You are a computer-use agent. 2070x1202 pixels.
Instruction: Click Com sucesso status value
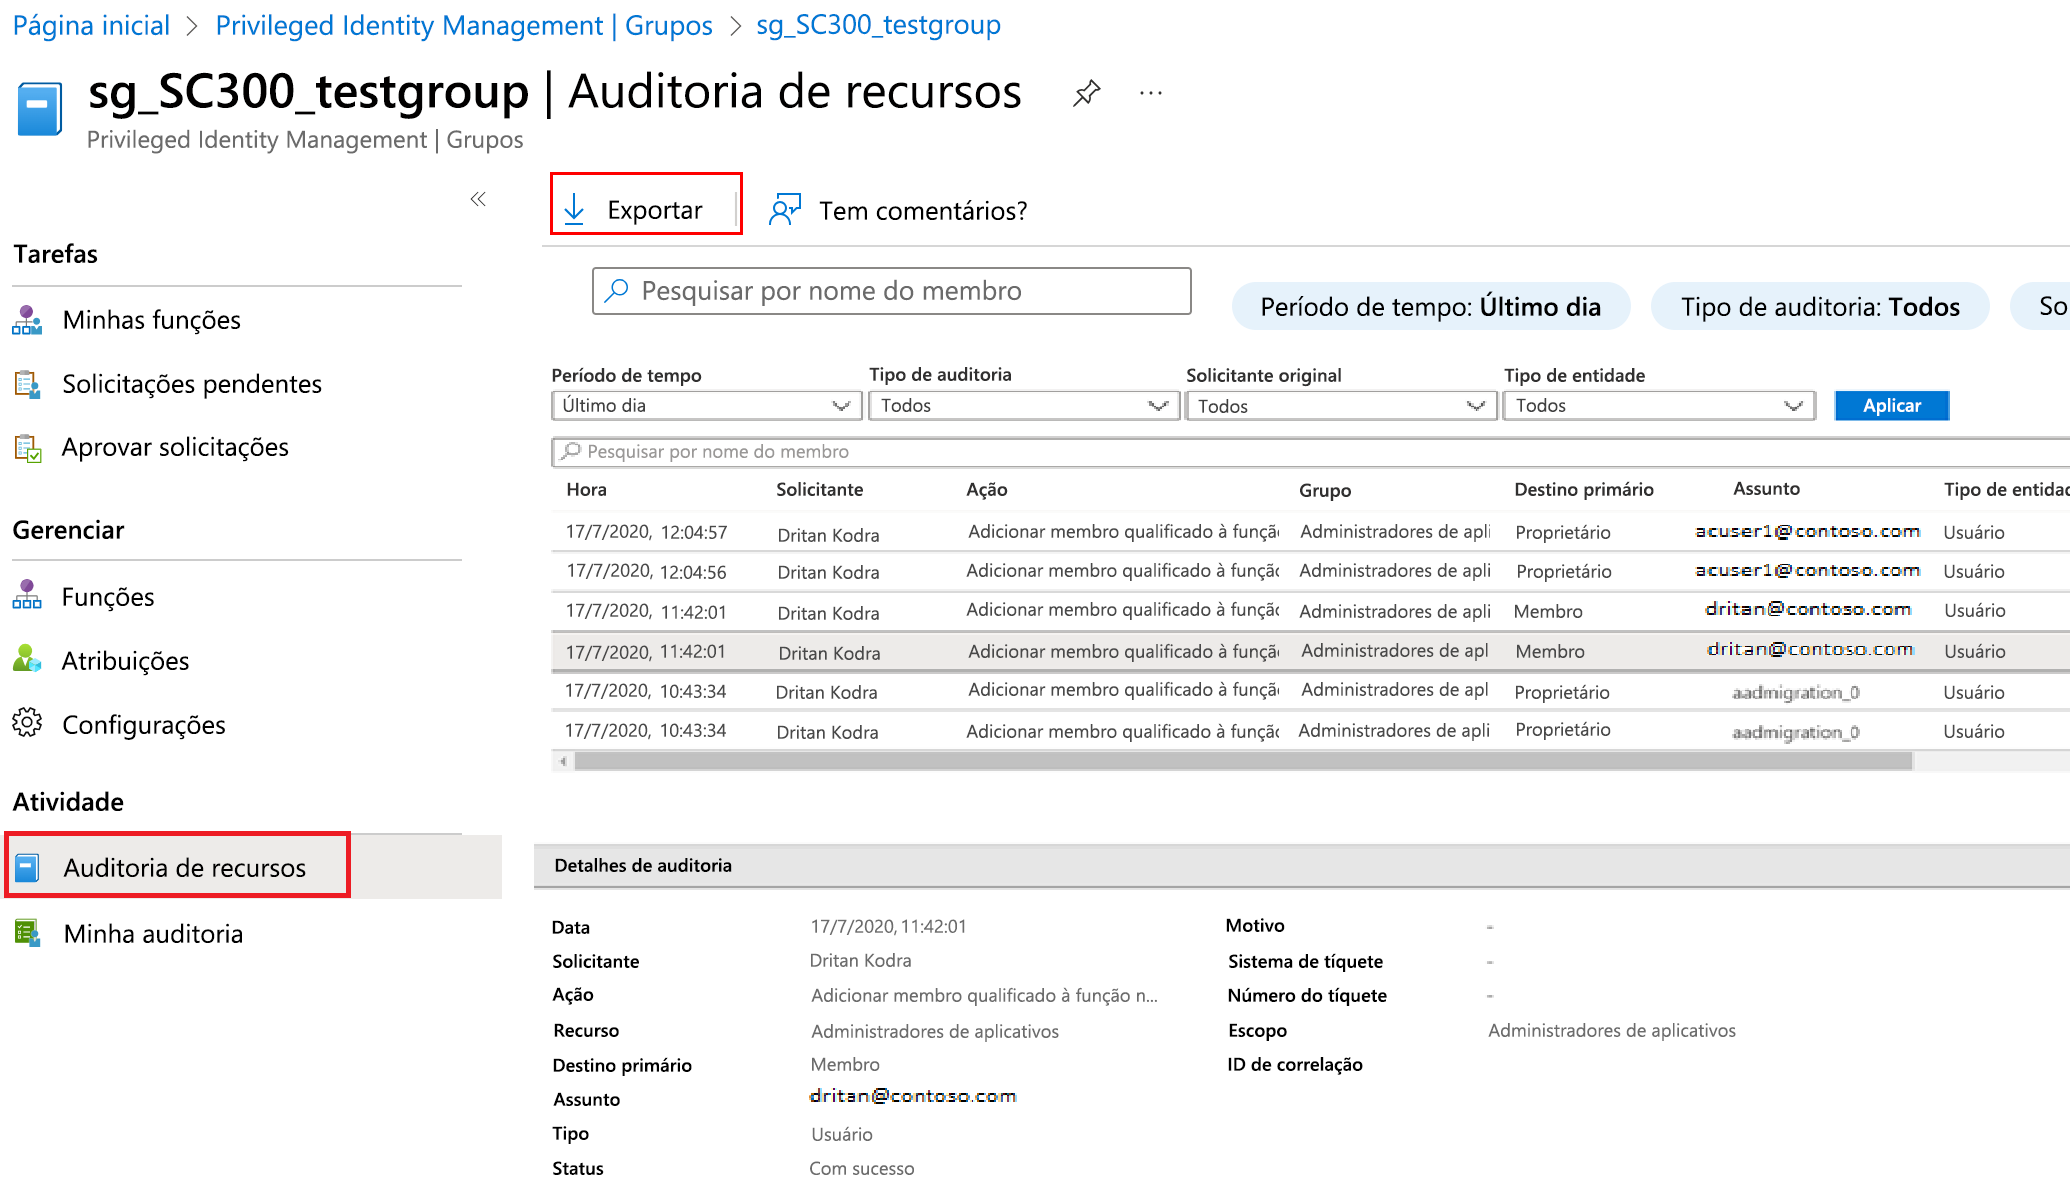tap(862, 1168)
